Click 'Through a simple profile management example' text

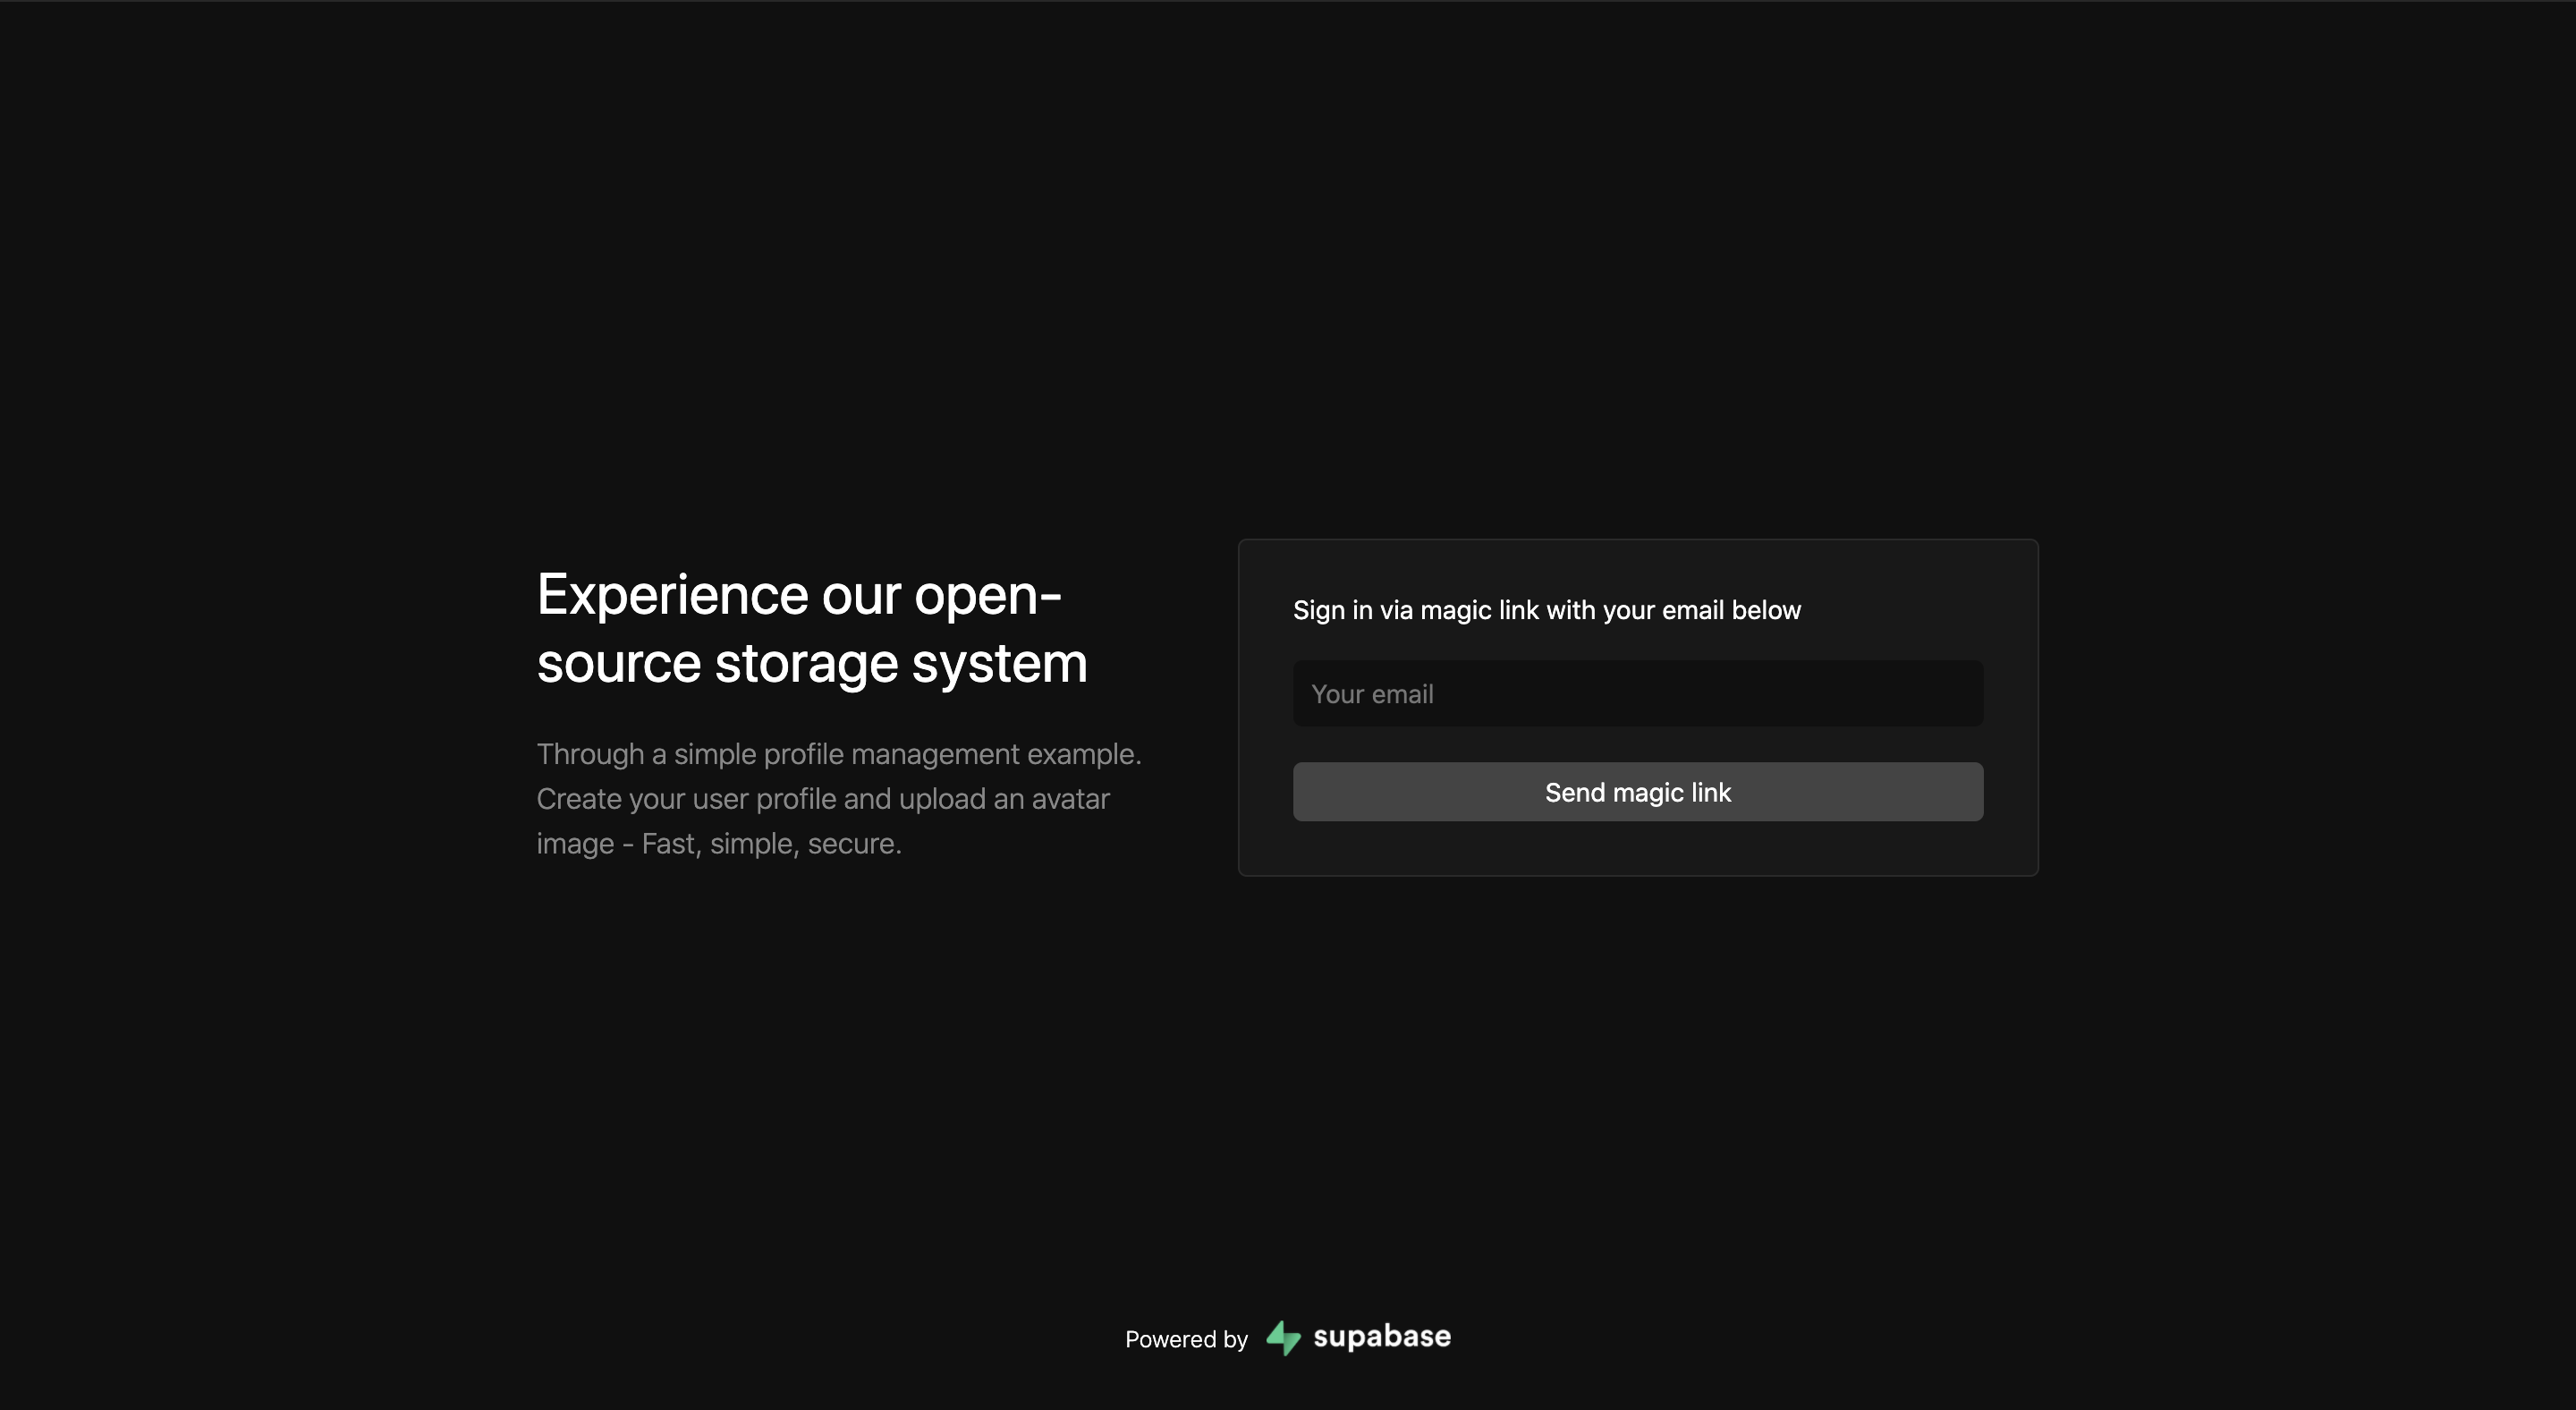click(x=838, y=754)
